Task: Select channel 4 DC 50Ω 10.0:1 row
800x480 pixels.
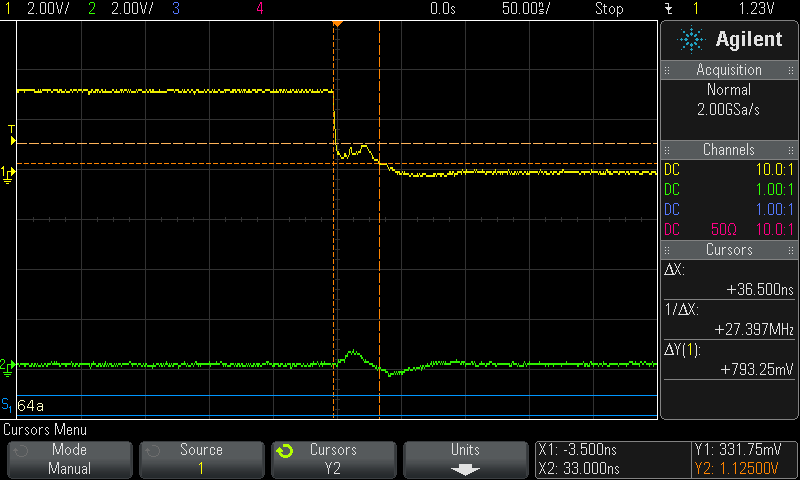Action: pos(729,229)
